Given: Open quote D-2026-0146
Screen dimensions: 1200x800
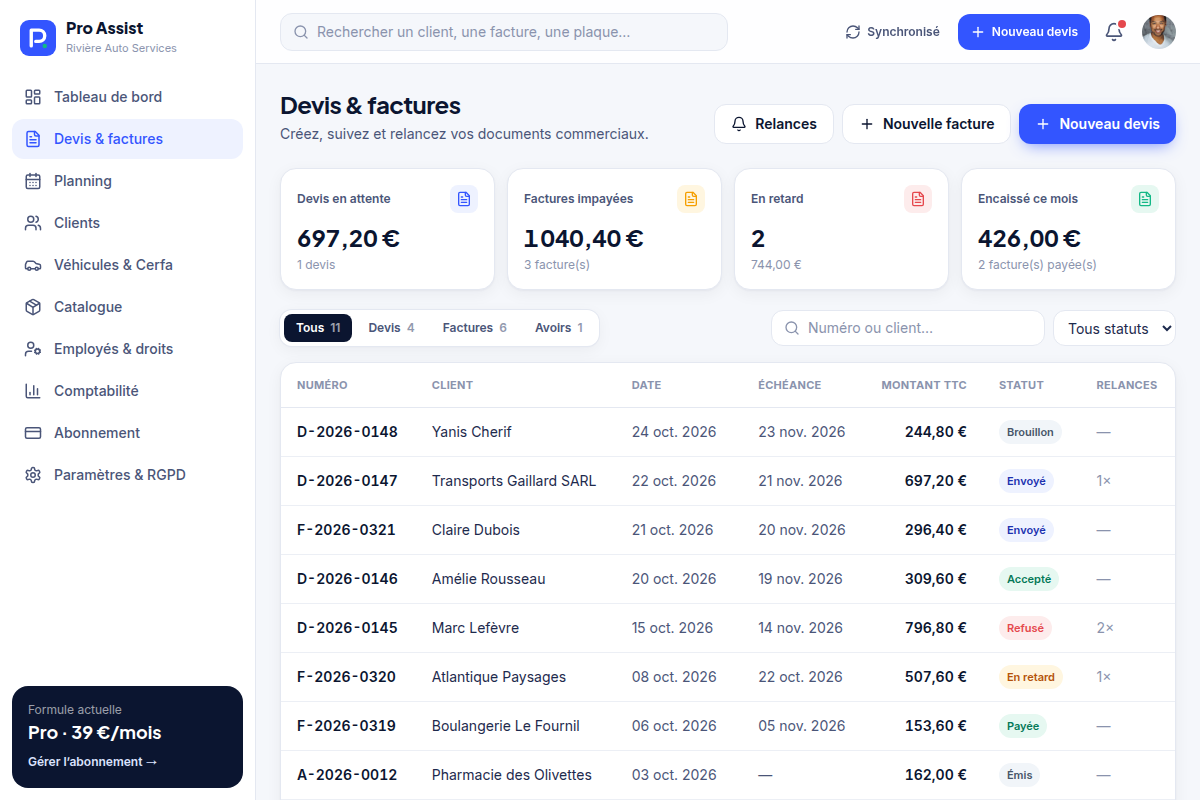Looking at the screenshot, I should (347, 579).
